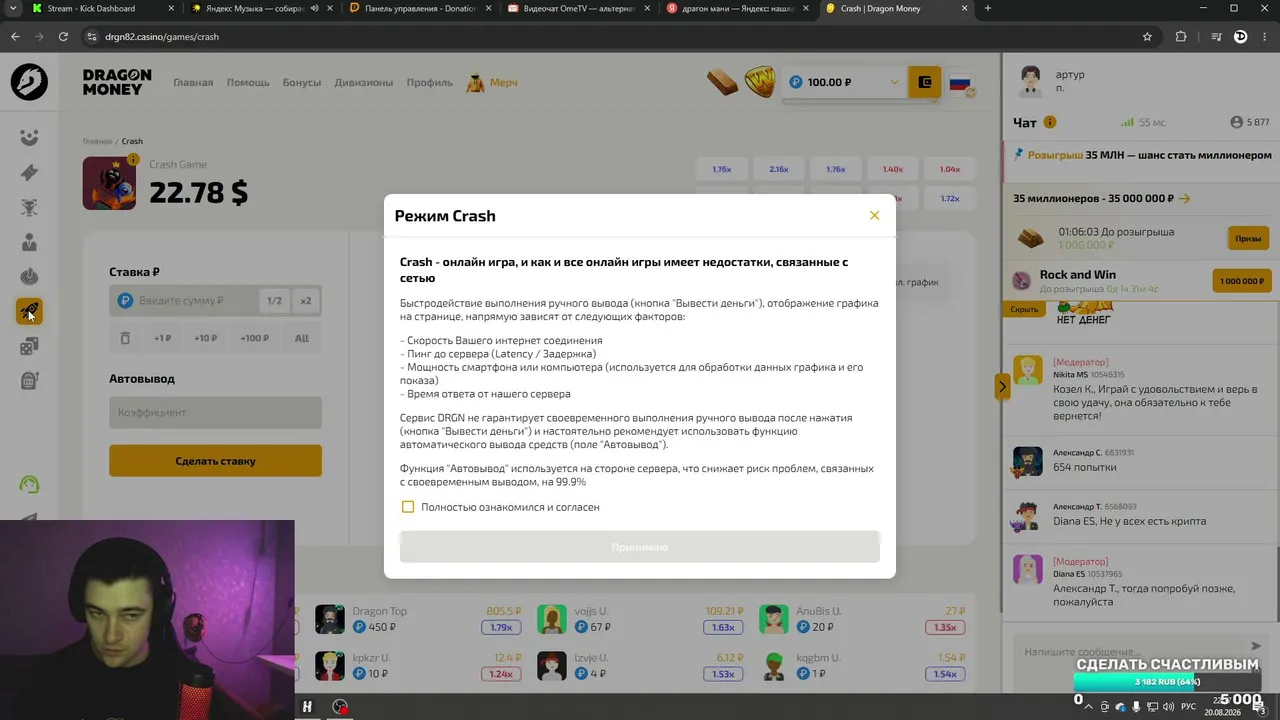Switch to Видеочат OmeTV browser tab

pos(582,8)
